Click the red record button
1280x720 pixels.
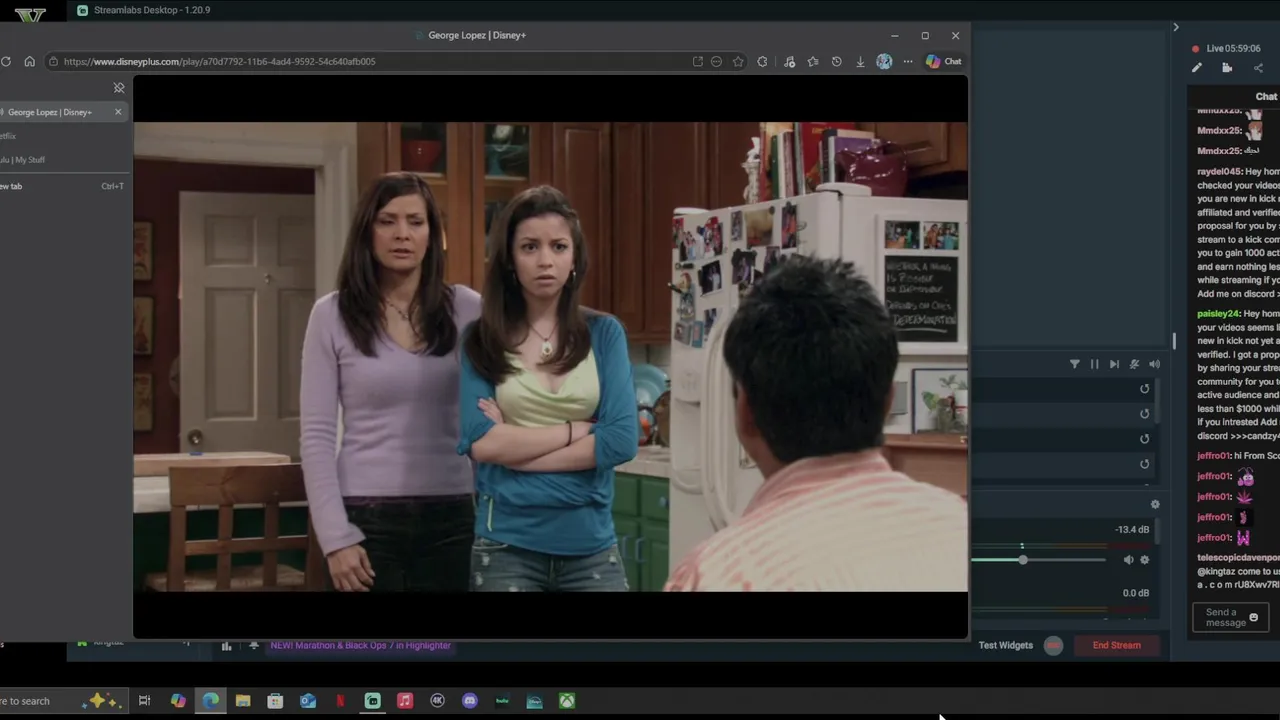point(1053,646)
